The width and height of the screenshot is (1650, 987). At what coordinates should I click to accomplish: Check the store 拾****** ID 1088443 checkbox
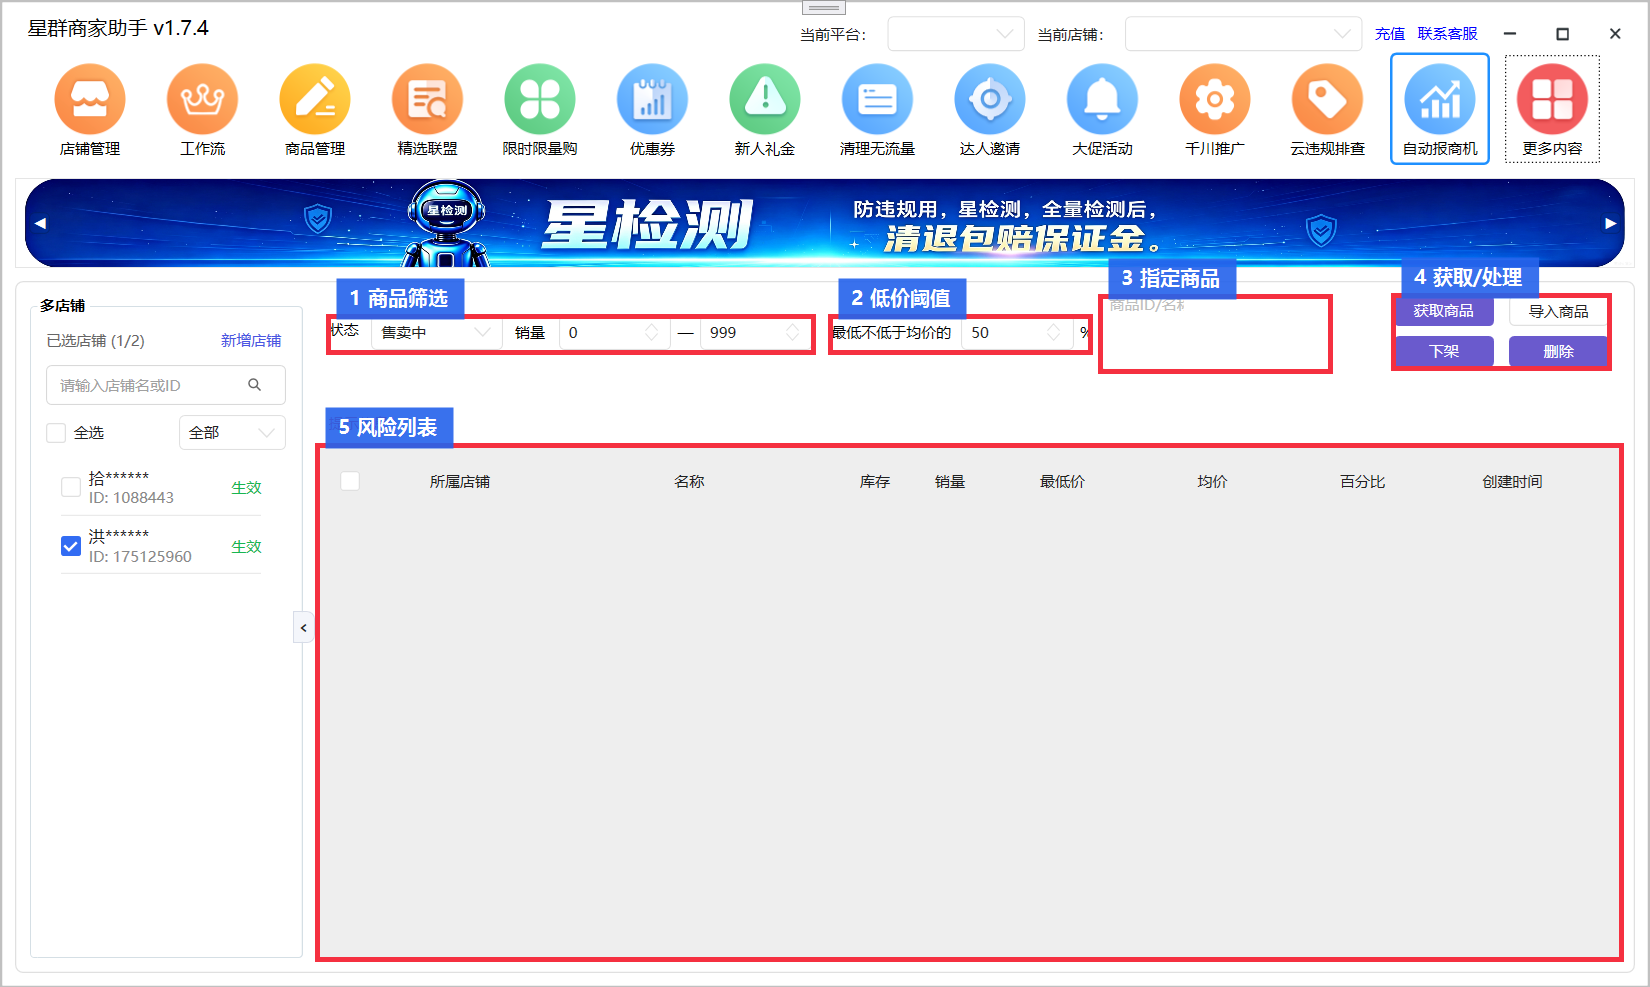click(x=71, y=487)
